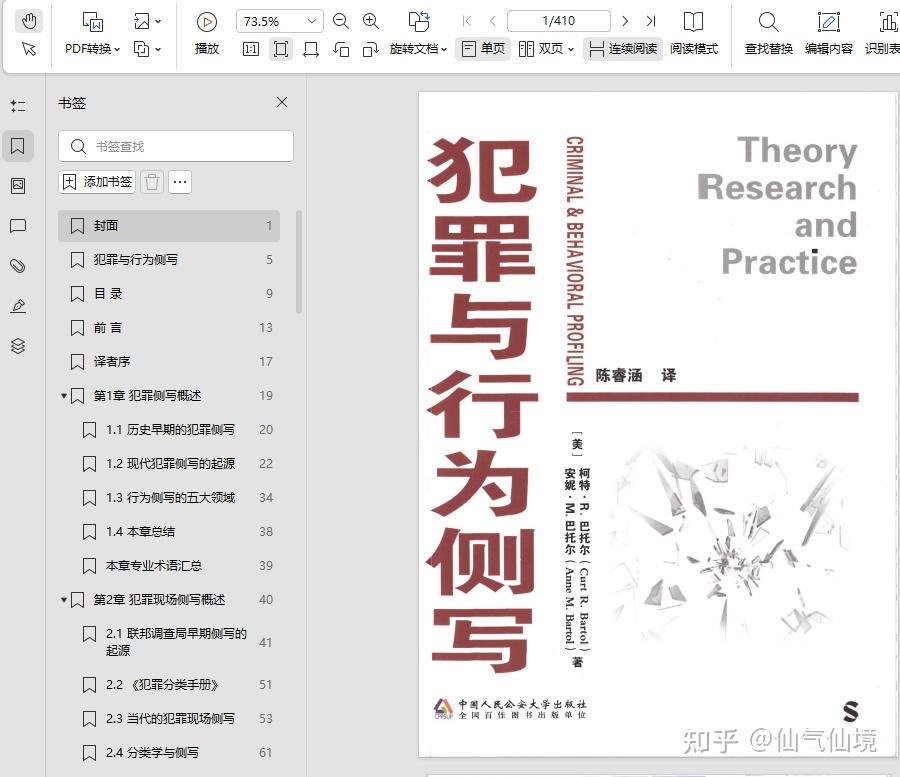Click the 播放 play button
Screen dimensions: 900x777
pyautogui.click(x=207, y=33)
